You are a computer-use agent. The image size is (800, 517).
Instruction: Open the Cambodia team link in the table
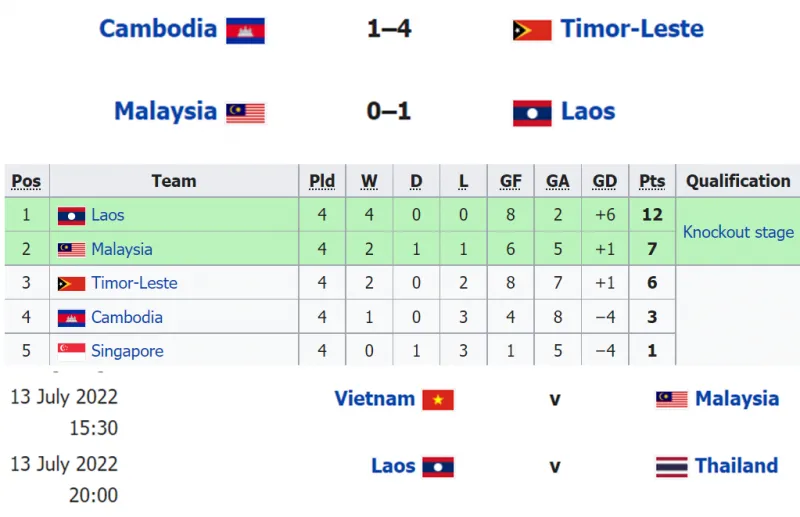pos(126,317)
